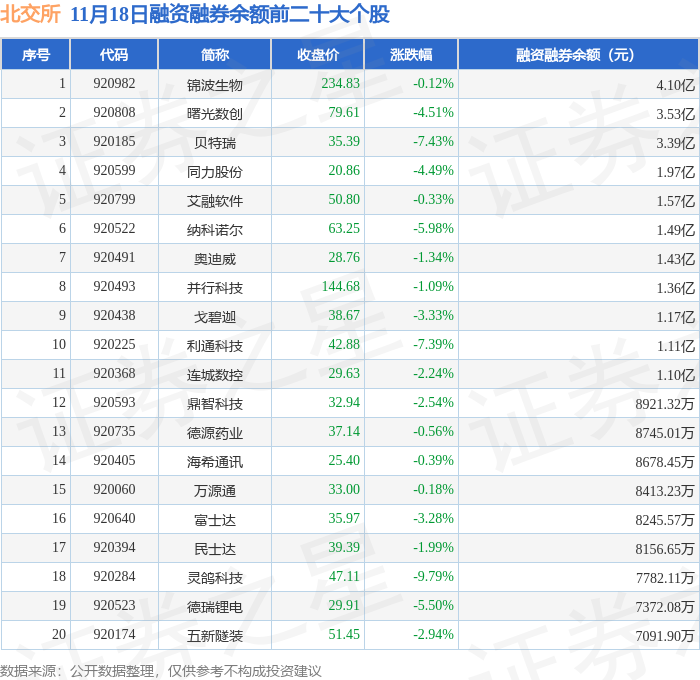Select stock name 灵鸽科技
Screen dimensions: 700x680
[215, 578]
